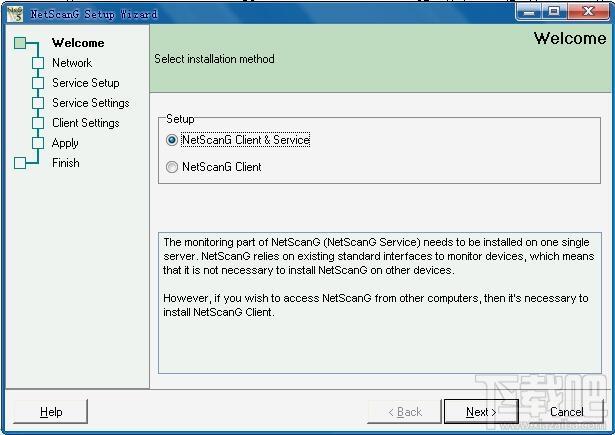Viewport: 615px width, 435px height.
Task: Click the Next button
Action: (x=481, y=411)
